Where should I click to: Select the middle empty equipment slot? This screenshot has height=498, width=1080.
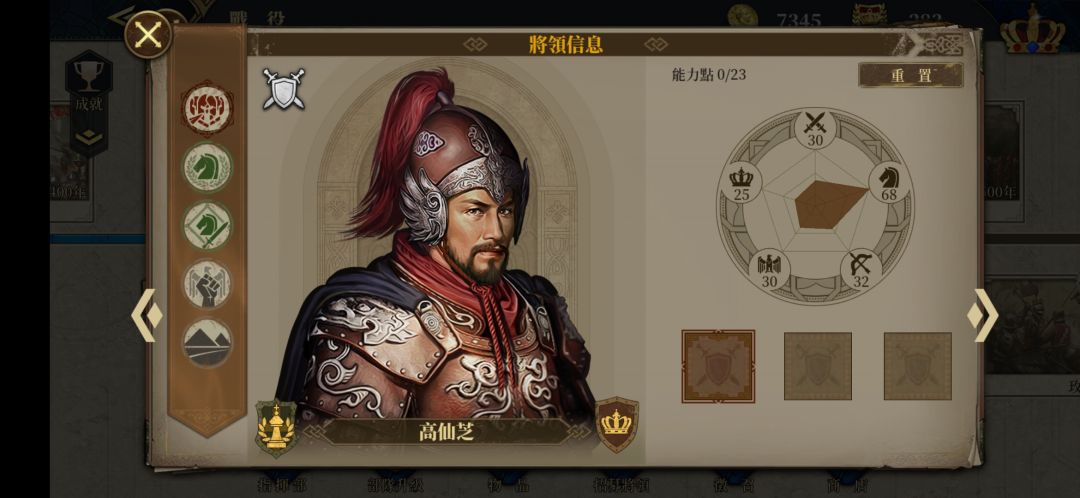coord(818,366)
